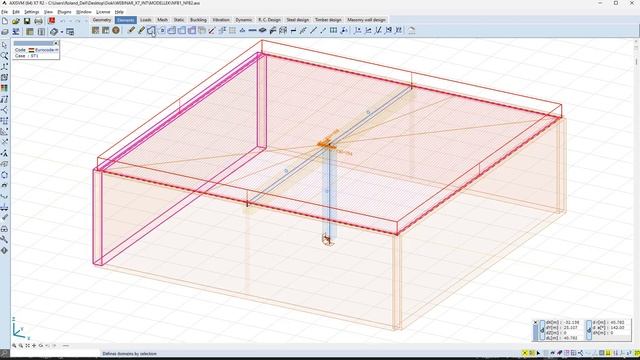Open the Help menu
Screen dimensions: 640x360
tap(119, 12)
